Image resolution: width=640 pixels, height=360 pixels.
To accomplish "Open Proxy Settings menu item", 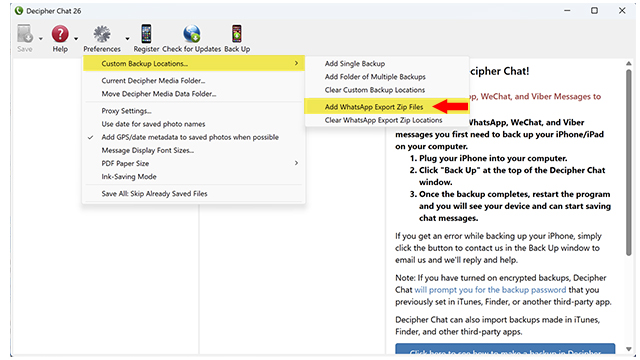I will tap(193, 111).
